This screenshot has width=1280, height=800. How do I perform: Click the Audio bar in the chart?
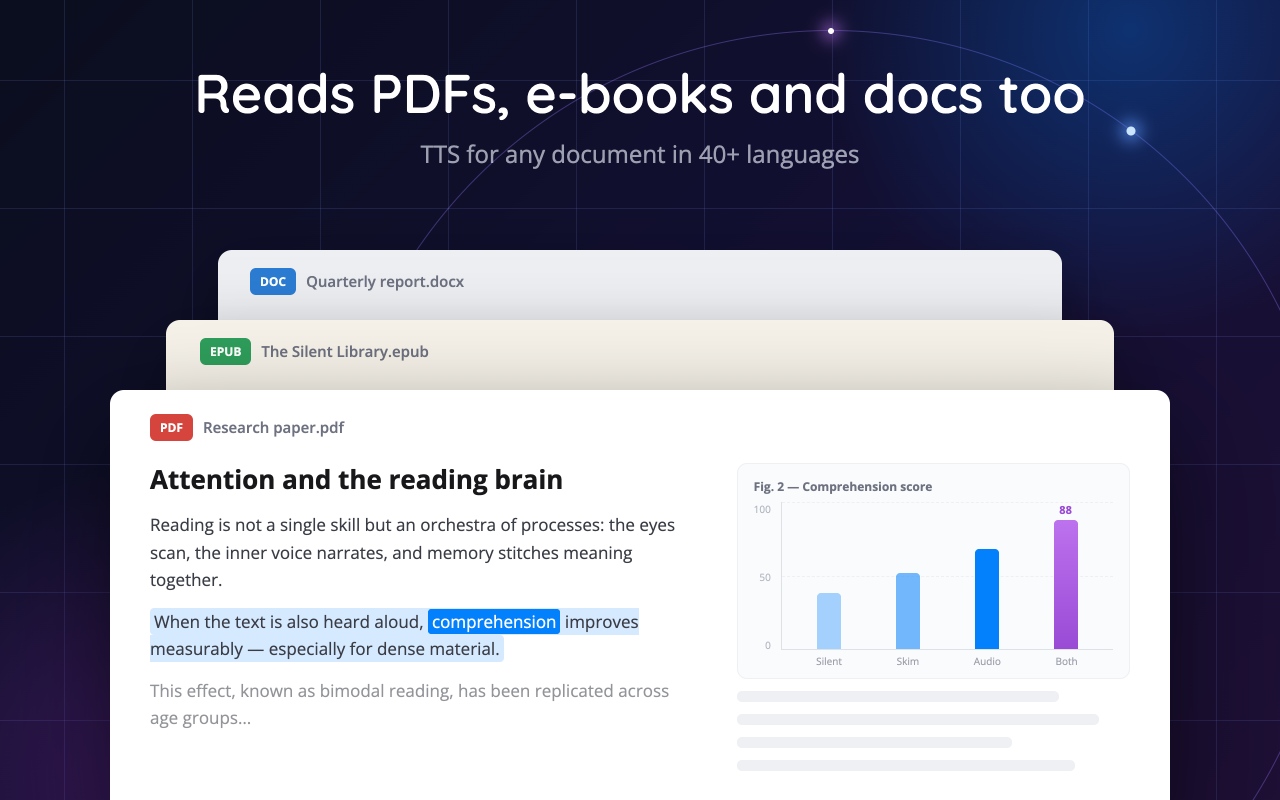click(x=987, y=599)
